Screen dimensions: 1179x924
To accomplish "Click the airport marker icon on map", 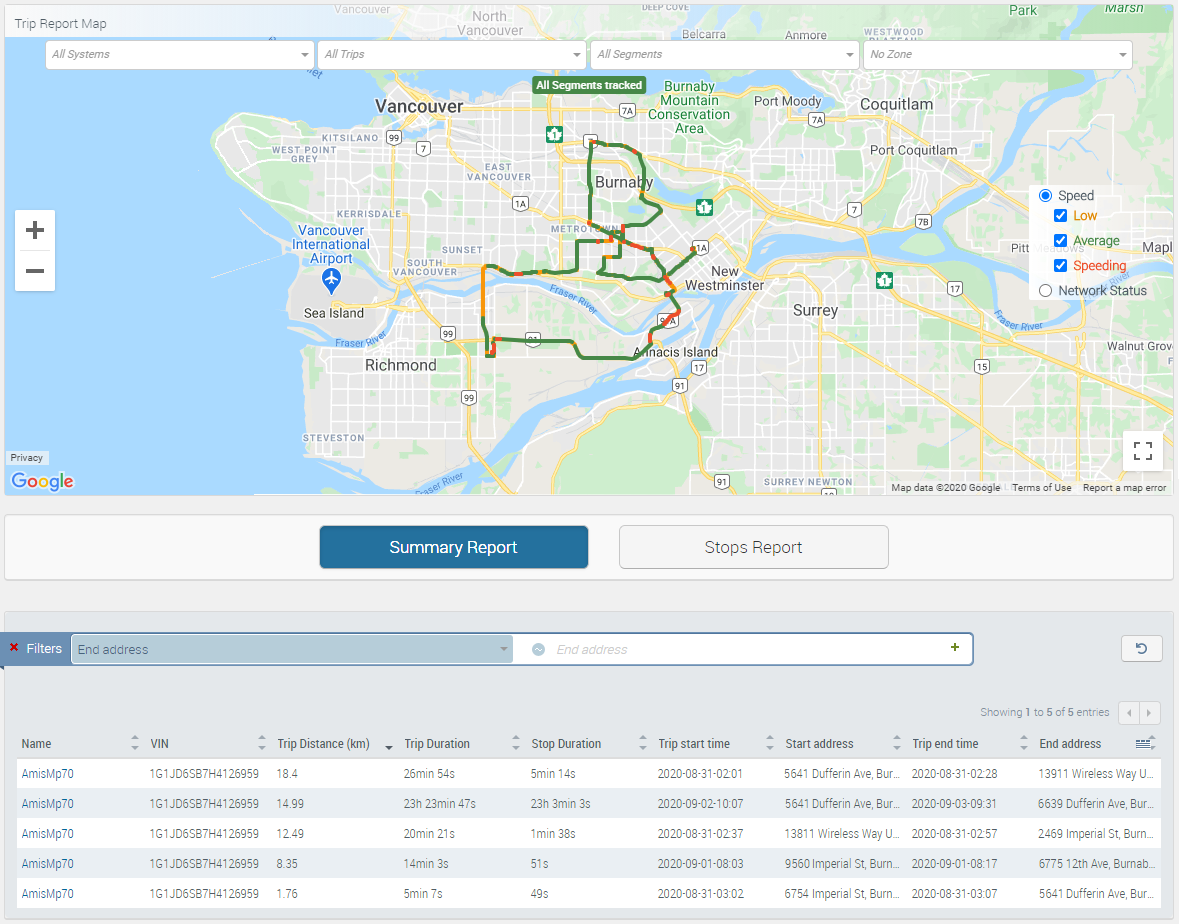I will tap(330, 277).
